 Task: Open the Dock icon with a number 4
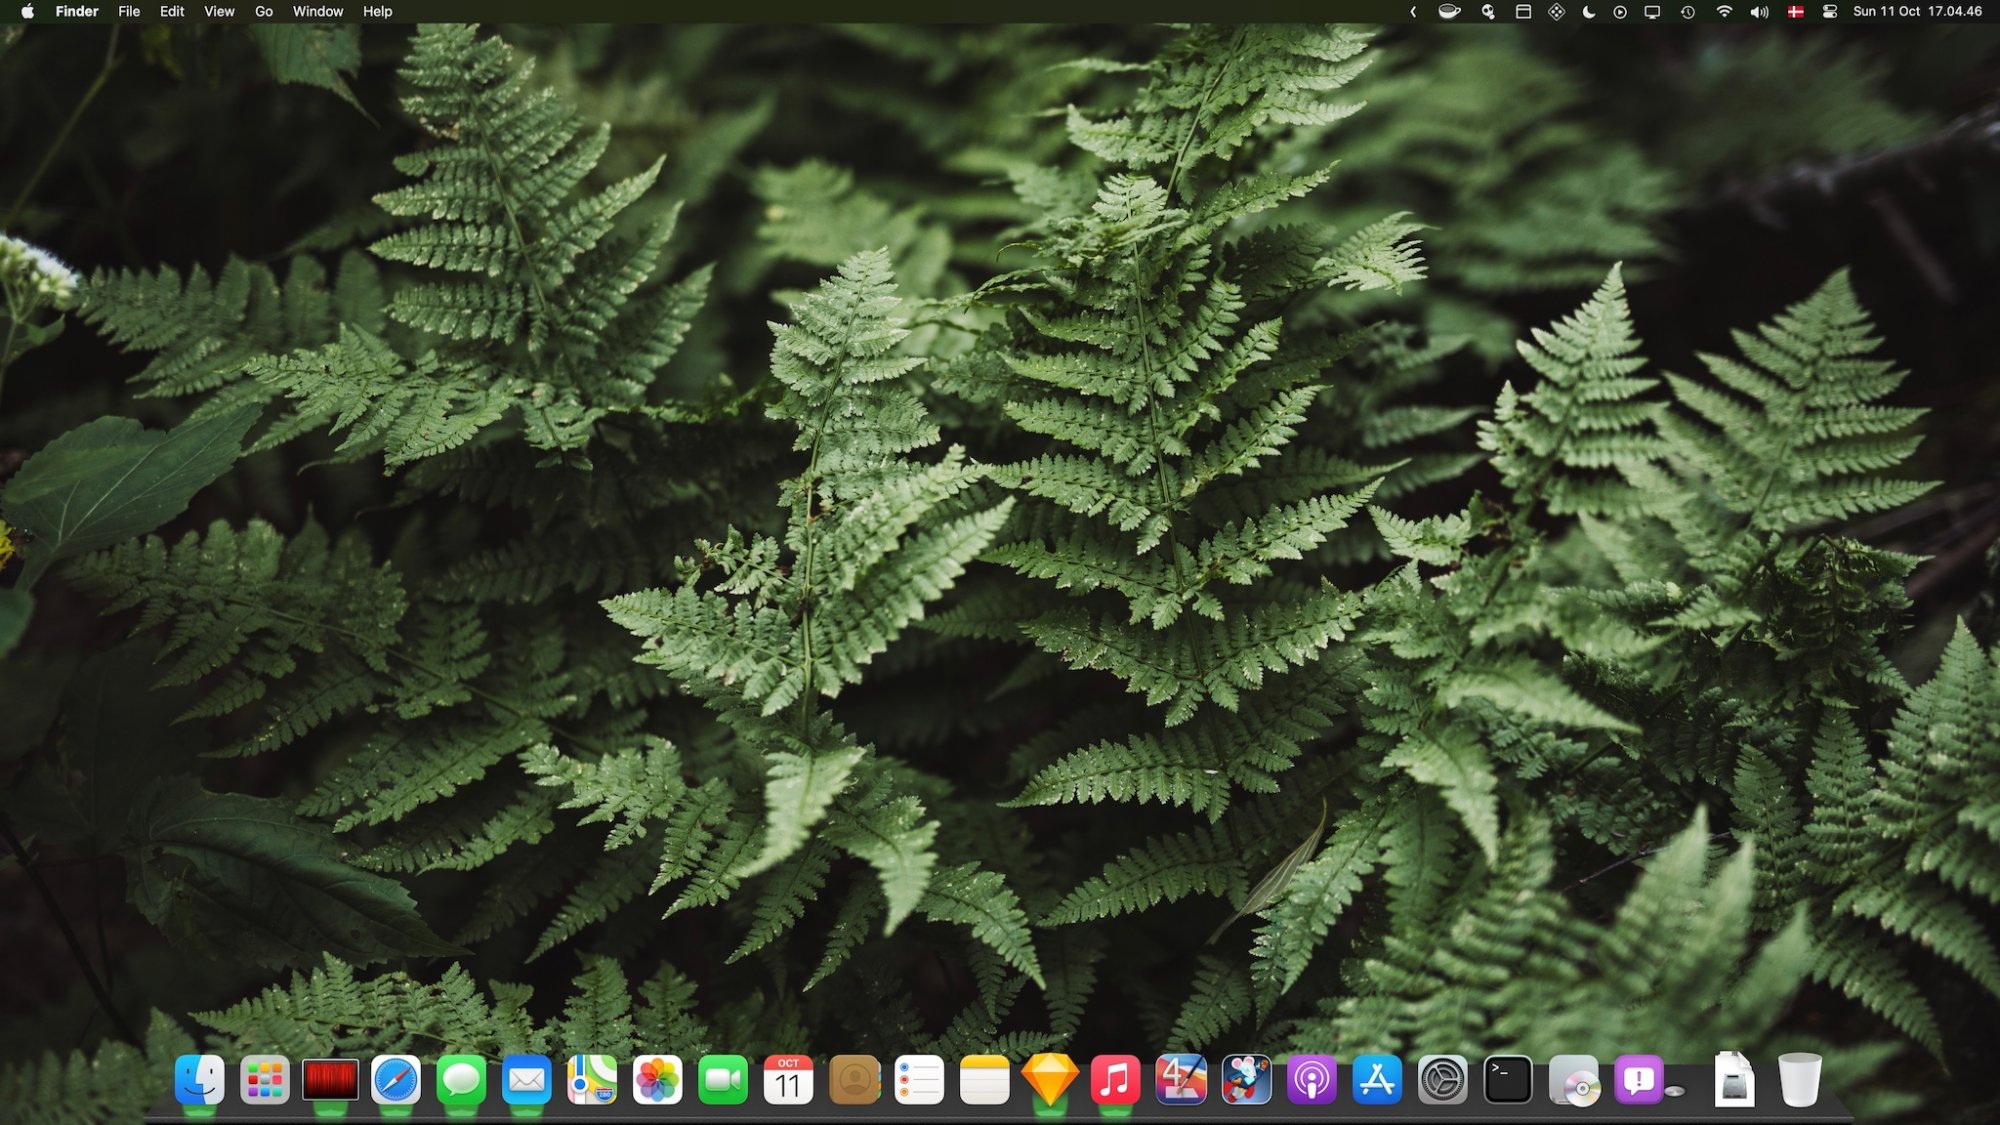click(1181, 1080)
